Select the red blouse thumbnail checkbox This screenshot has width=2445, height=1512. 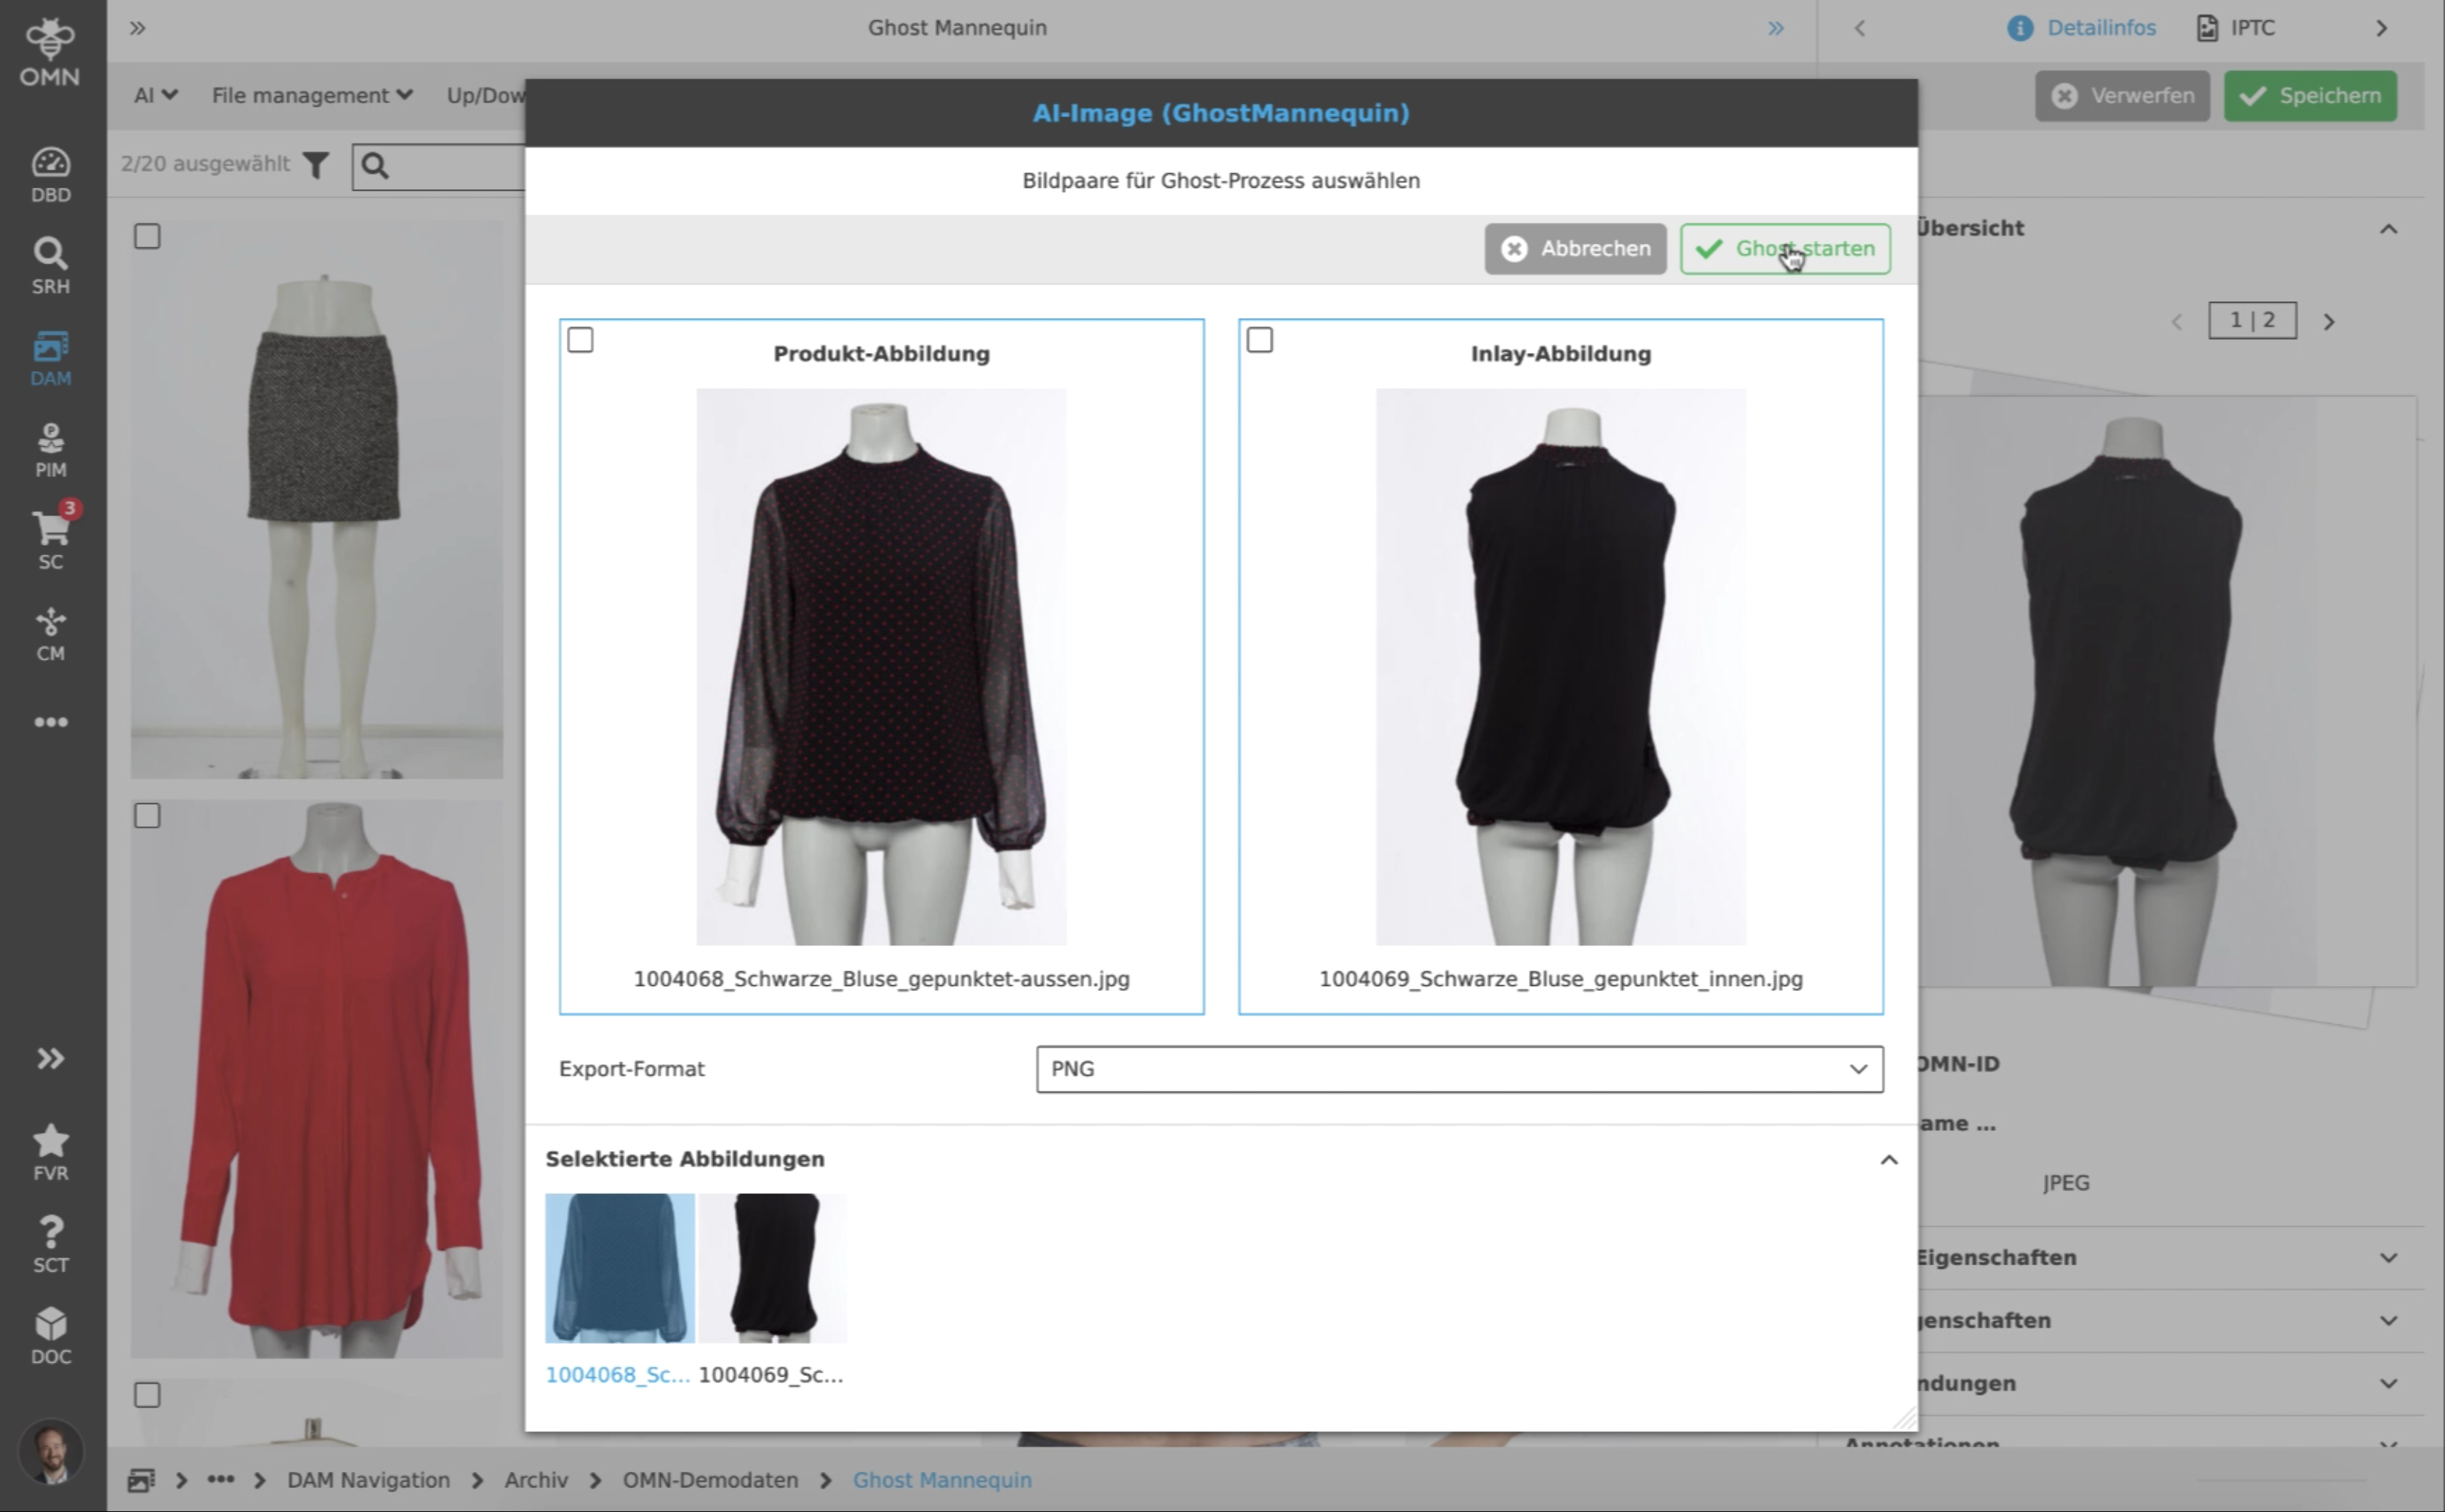[146, 815]
